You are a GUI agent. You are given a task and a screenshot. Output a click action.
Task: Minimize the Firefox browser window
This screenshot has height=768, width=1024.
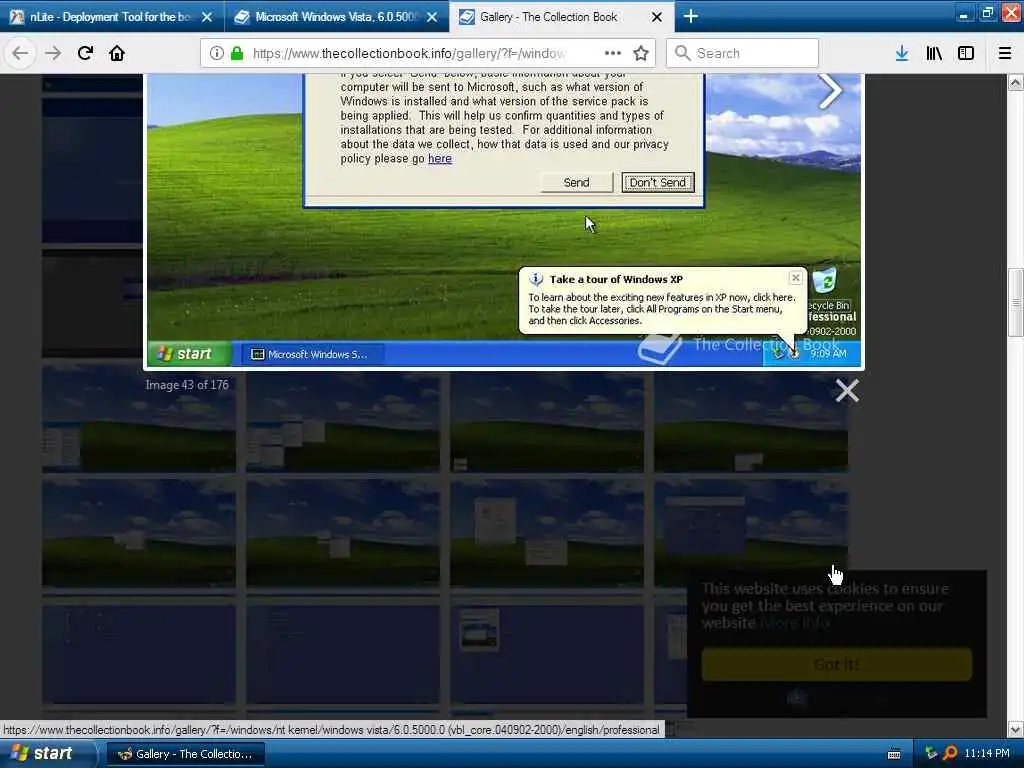point(964,12)
